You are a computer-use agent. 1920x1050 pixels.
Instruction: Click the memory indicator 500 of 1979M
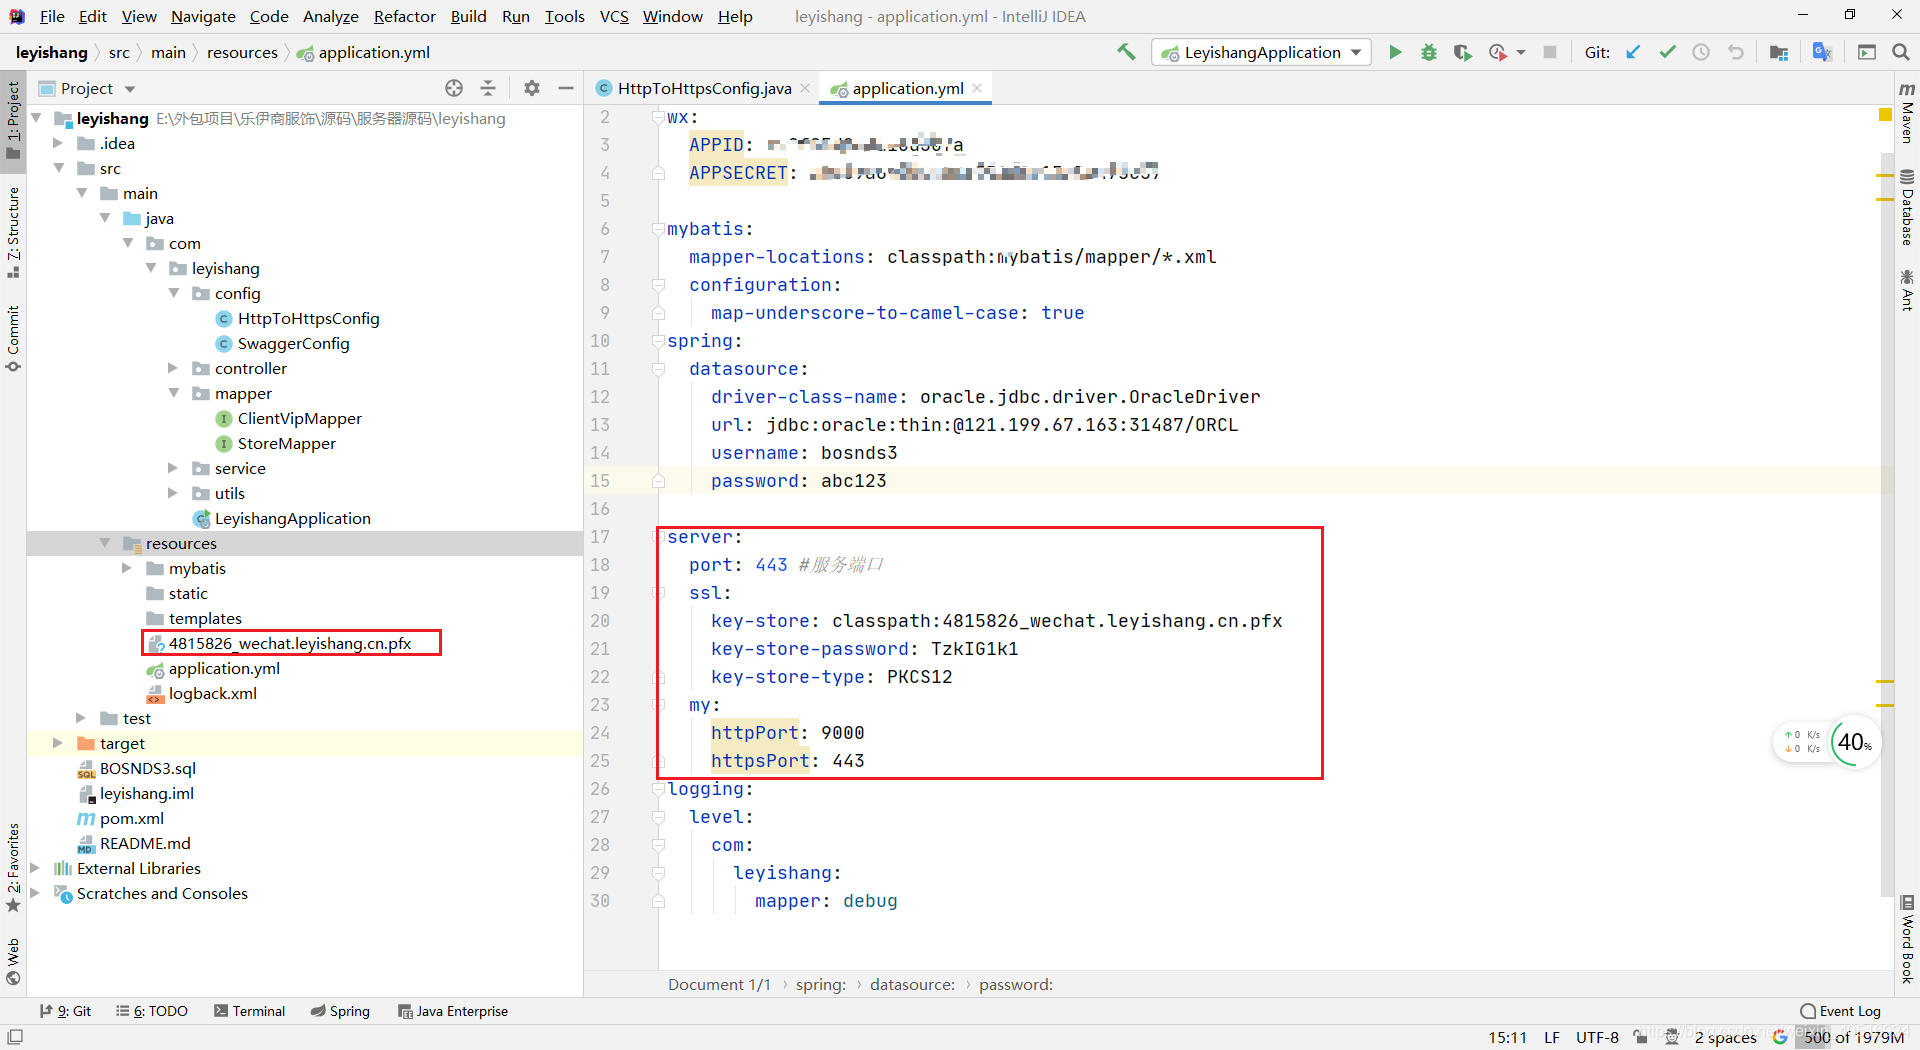click(1853, 1037)
